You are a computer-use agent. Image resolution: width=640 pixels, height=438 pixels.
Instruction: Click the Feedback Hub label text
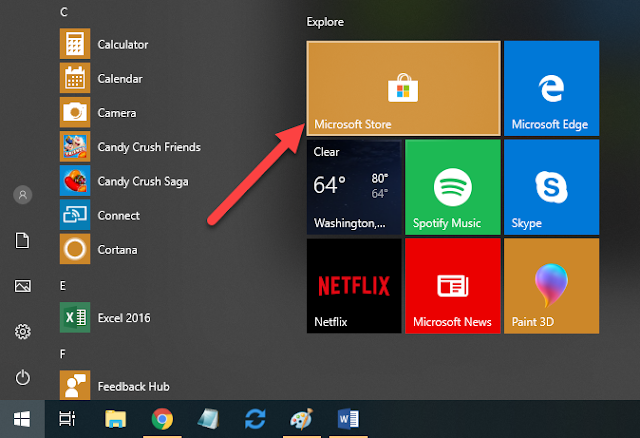pyautogui.click(x=133, y=387)
